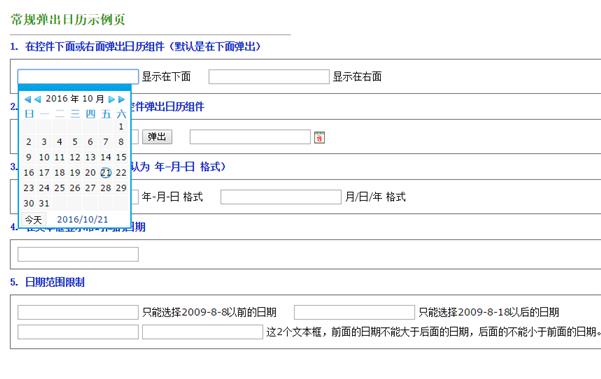Click the 六 weekday header in calendar

point(121,114)
